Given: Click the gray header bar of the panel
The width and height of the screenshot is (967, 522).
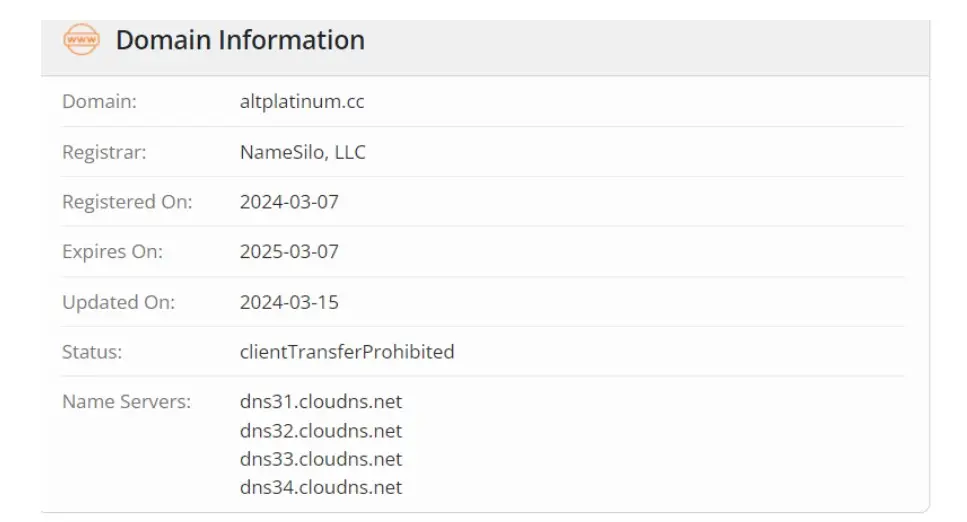Looking at the screenshot, I should [485, 48].
